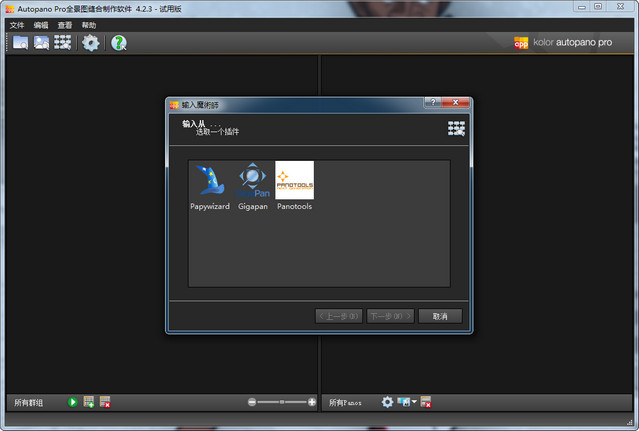Viewport: 639px width, 431px height.
Task: Click the remove panoramas red X icon
Action: coord(426,402)
